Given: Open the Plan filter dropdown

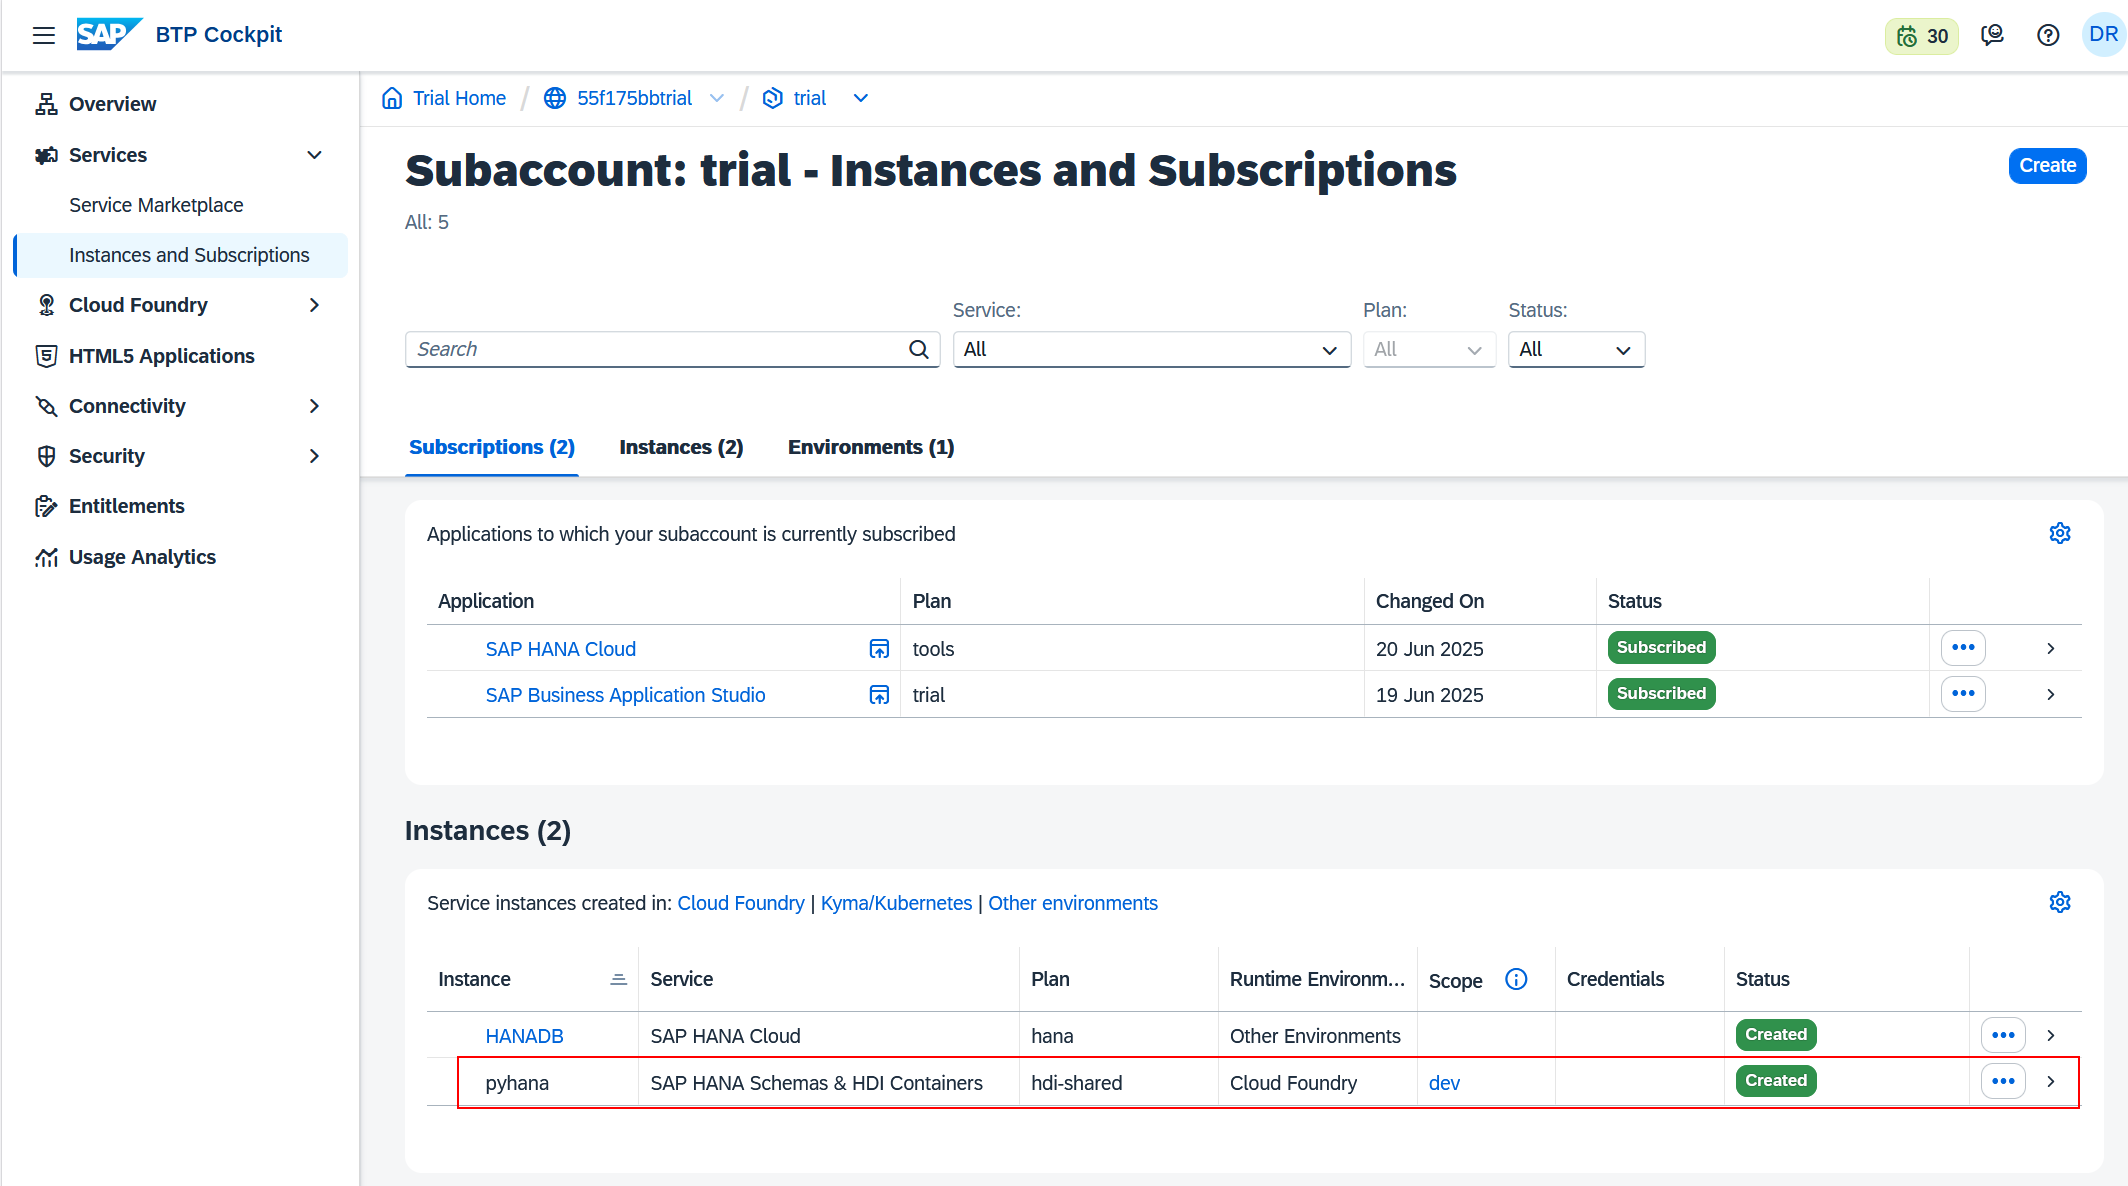Looking at the screenshot, I should coord(1429,349).
